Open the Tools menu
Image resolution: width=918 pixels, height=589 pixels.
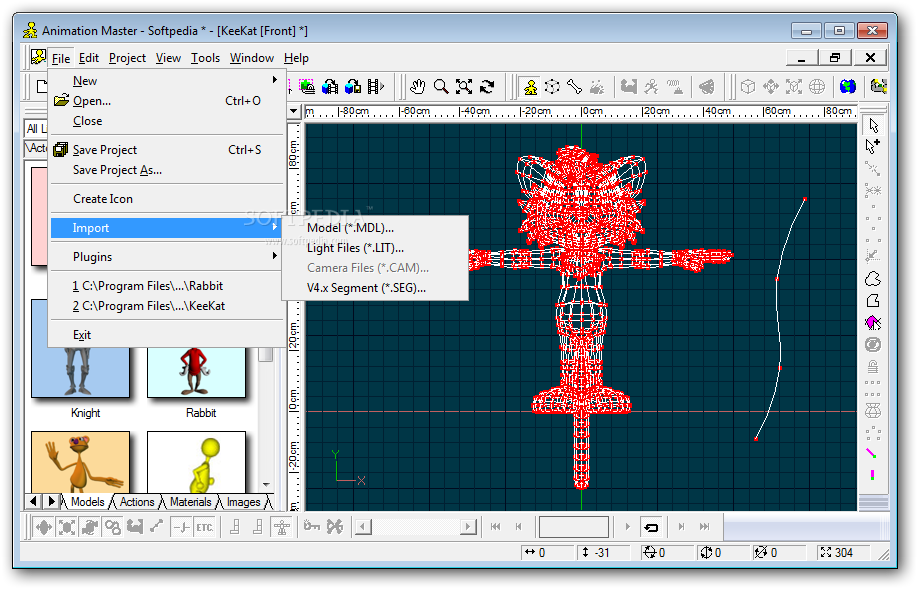tap(205, 58)
